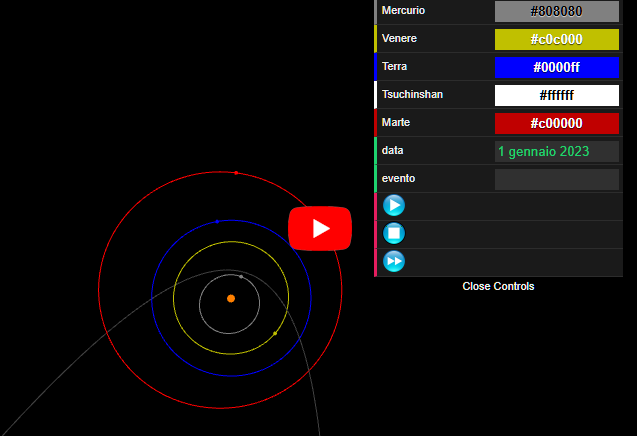The image size is (637, 436).
Task: Click the empty evento input field
Action: coord(557,179)
